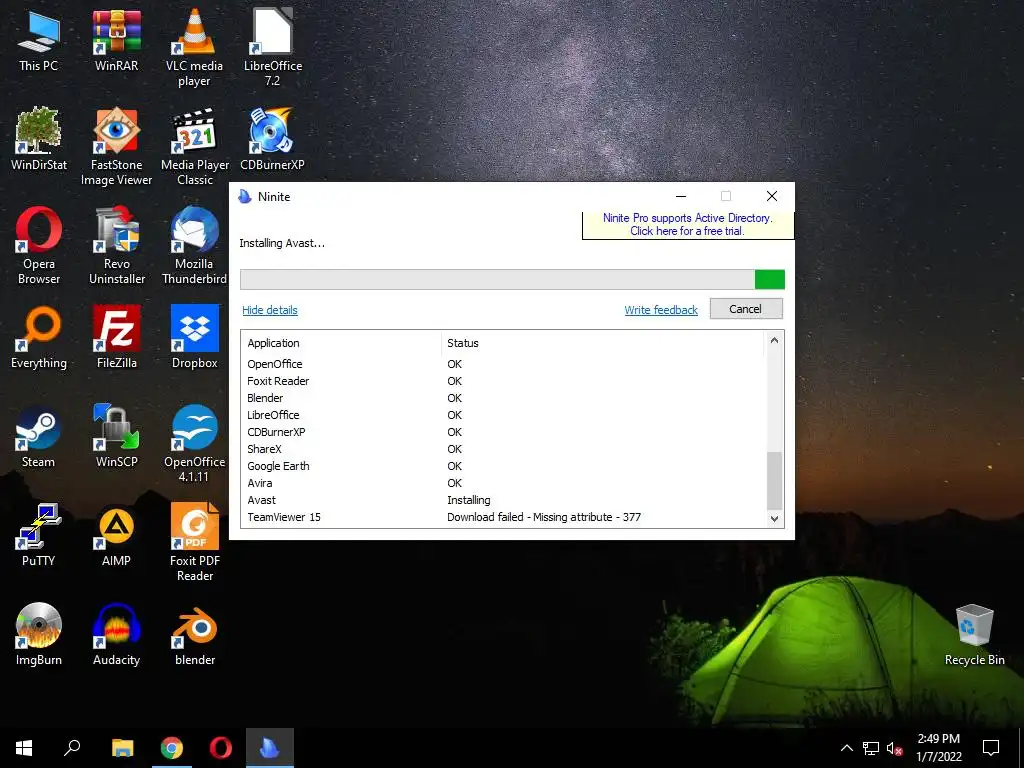Select the Everything search shortcut

click(39, 338)
